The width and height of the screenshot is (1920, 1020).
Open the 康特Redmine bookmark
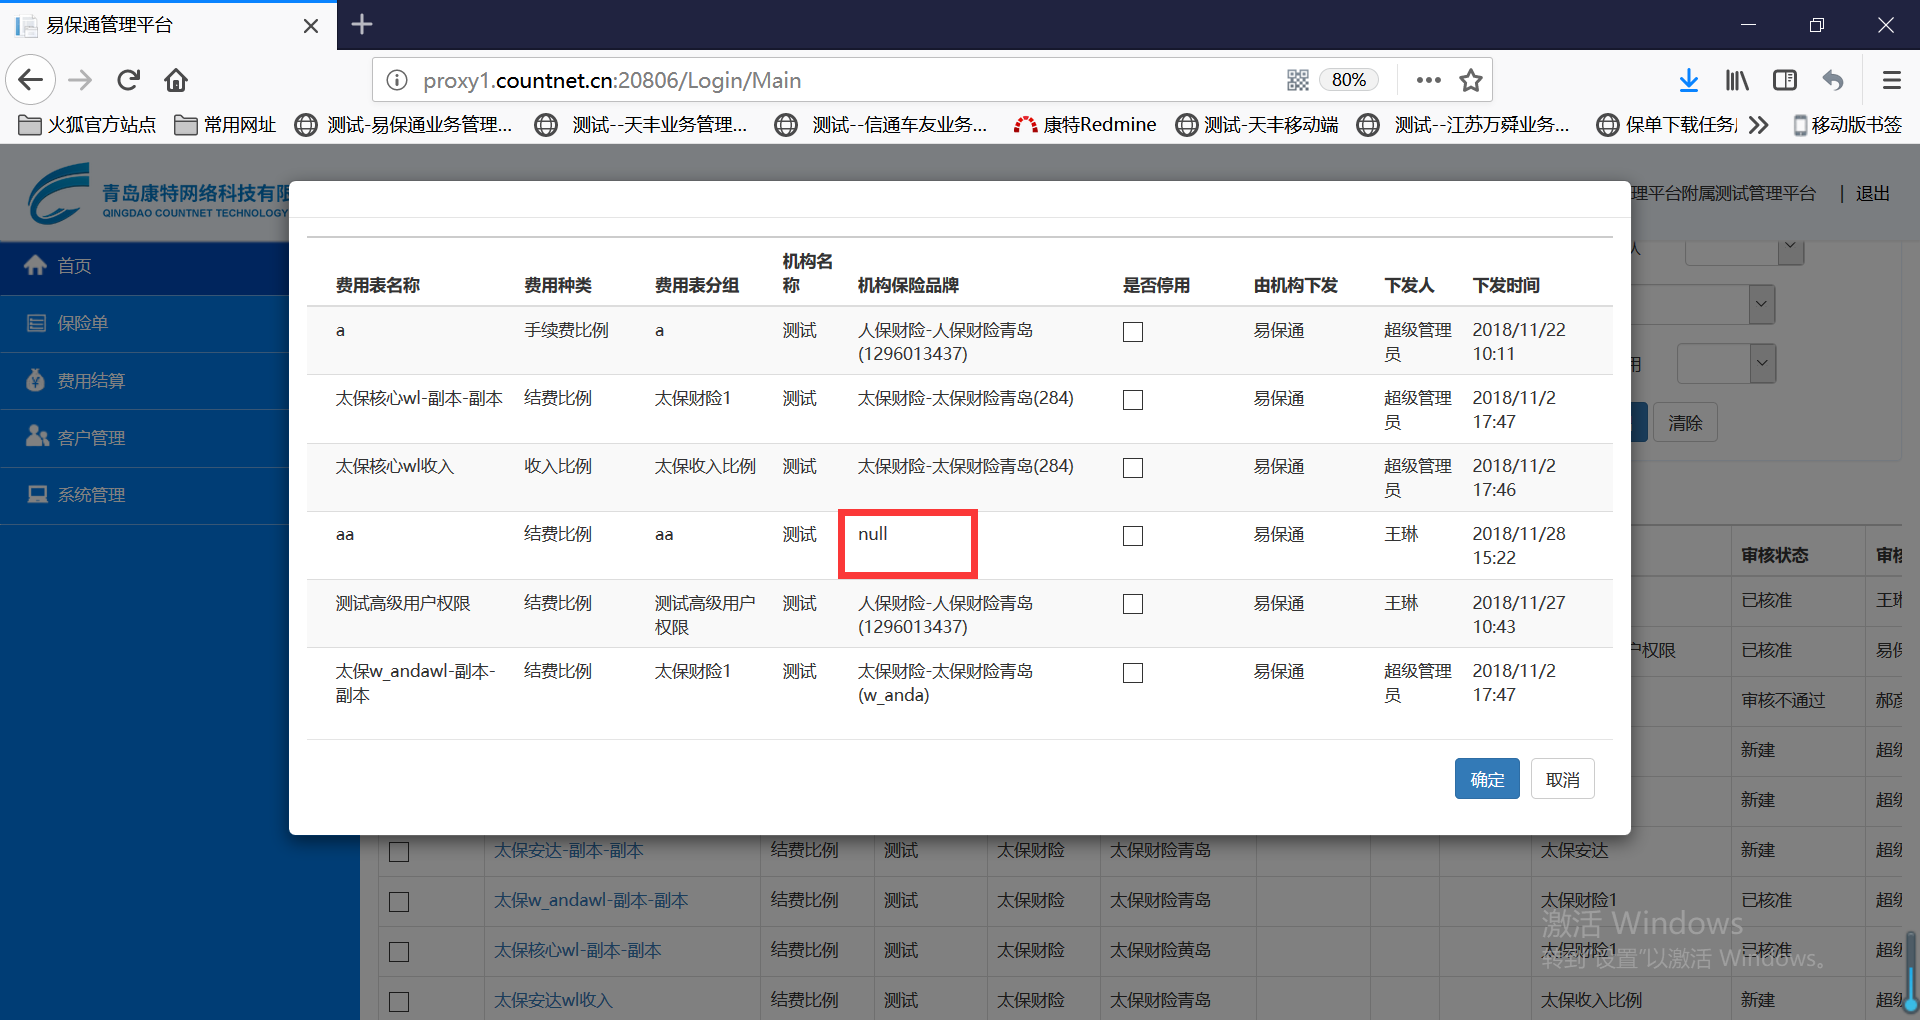1085,125
